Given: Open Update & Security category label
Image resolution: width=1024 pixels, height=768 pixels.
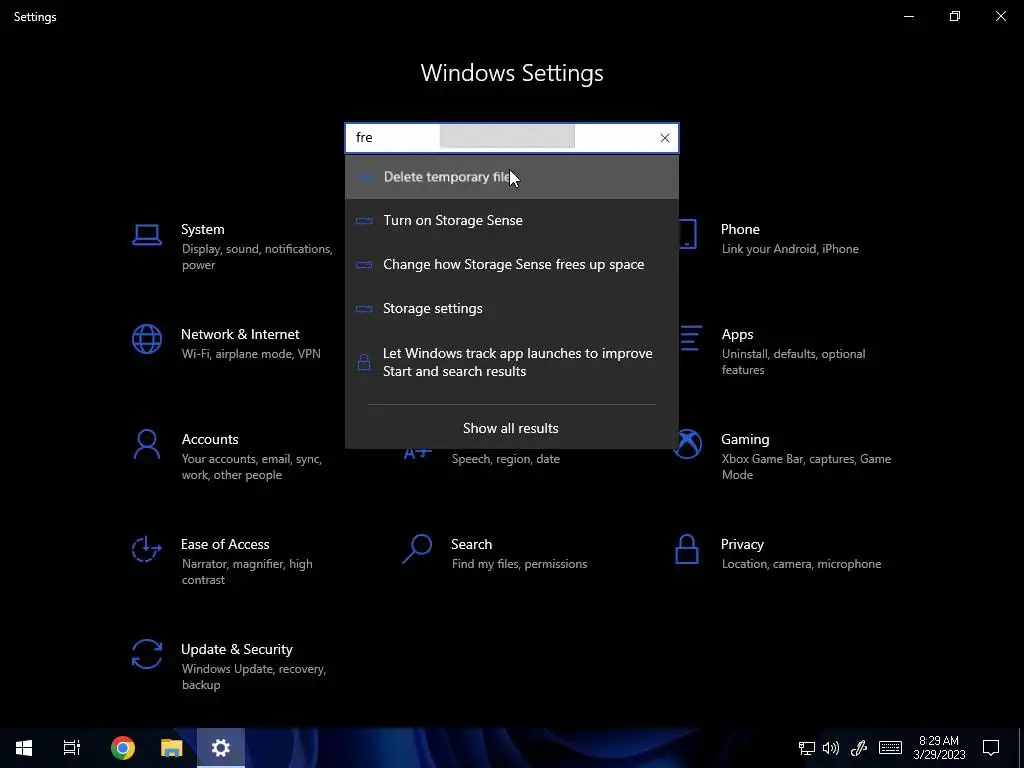Looking at the screenshot, I should 236,650.
